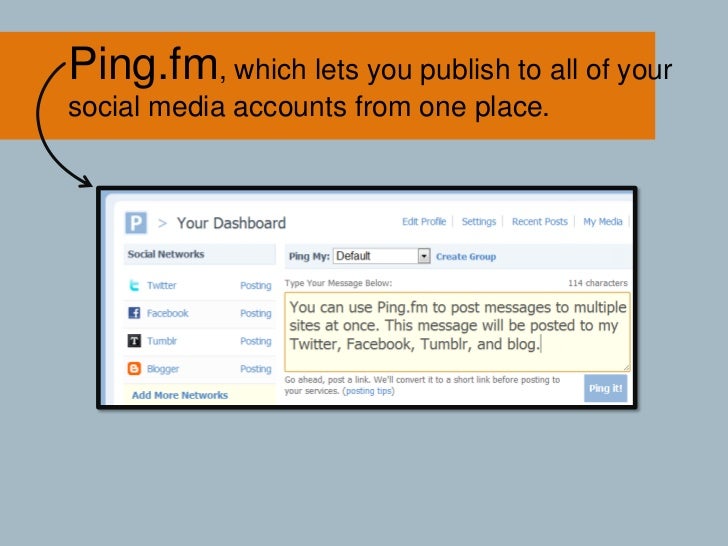Click the Type Your Message Below label
This screenshot has height=546, width=728.
coord(338,283)
